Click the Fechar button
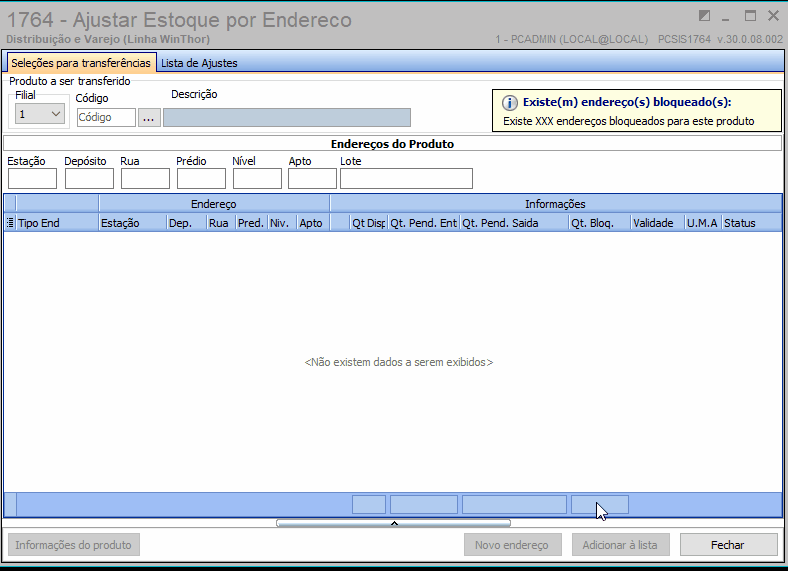Screen dimensions: 788x571 728,545
